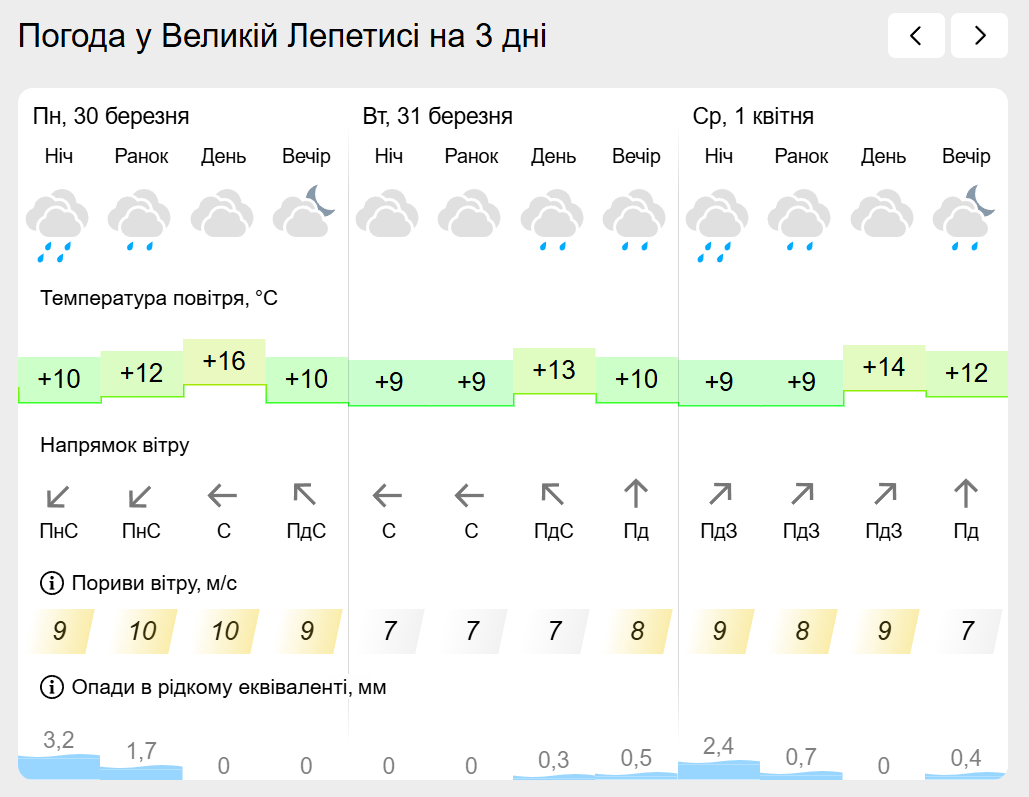Click the next days right arrow button
This screenshot has width=1029, height=797.
click(x=979, y=36)
